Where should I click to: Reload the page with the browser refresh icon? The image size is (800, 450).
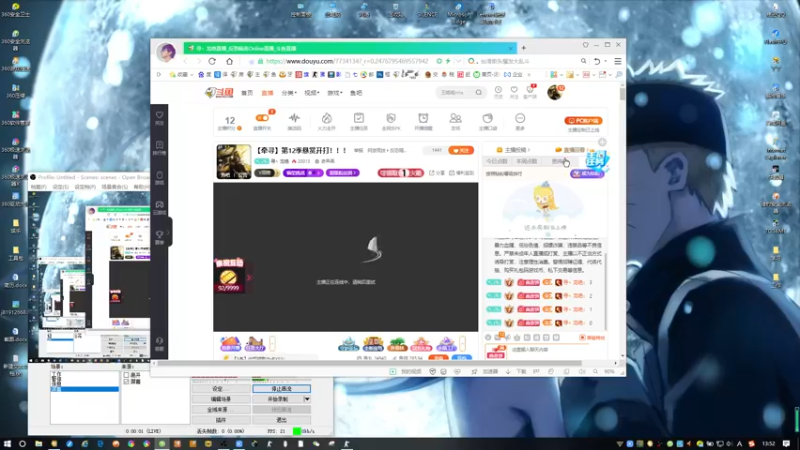pos(212,61)
